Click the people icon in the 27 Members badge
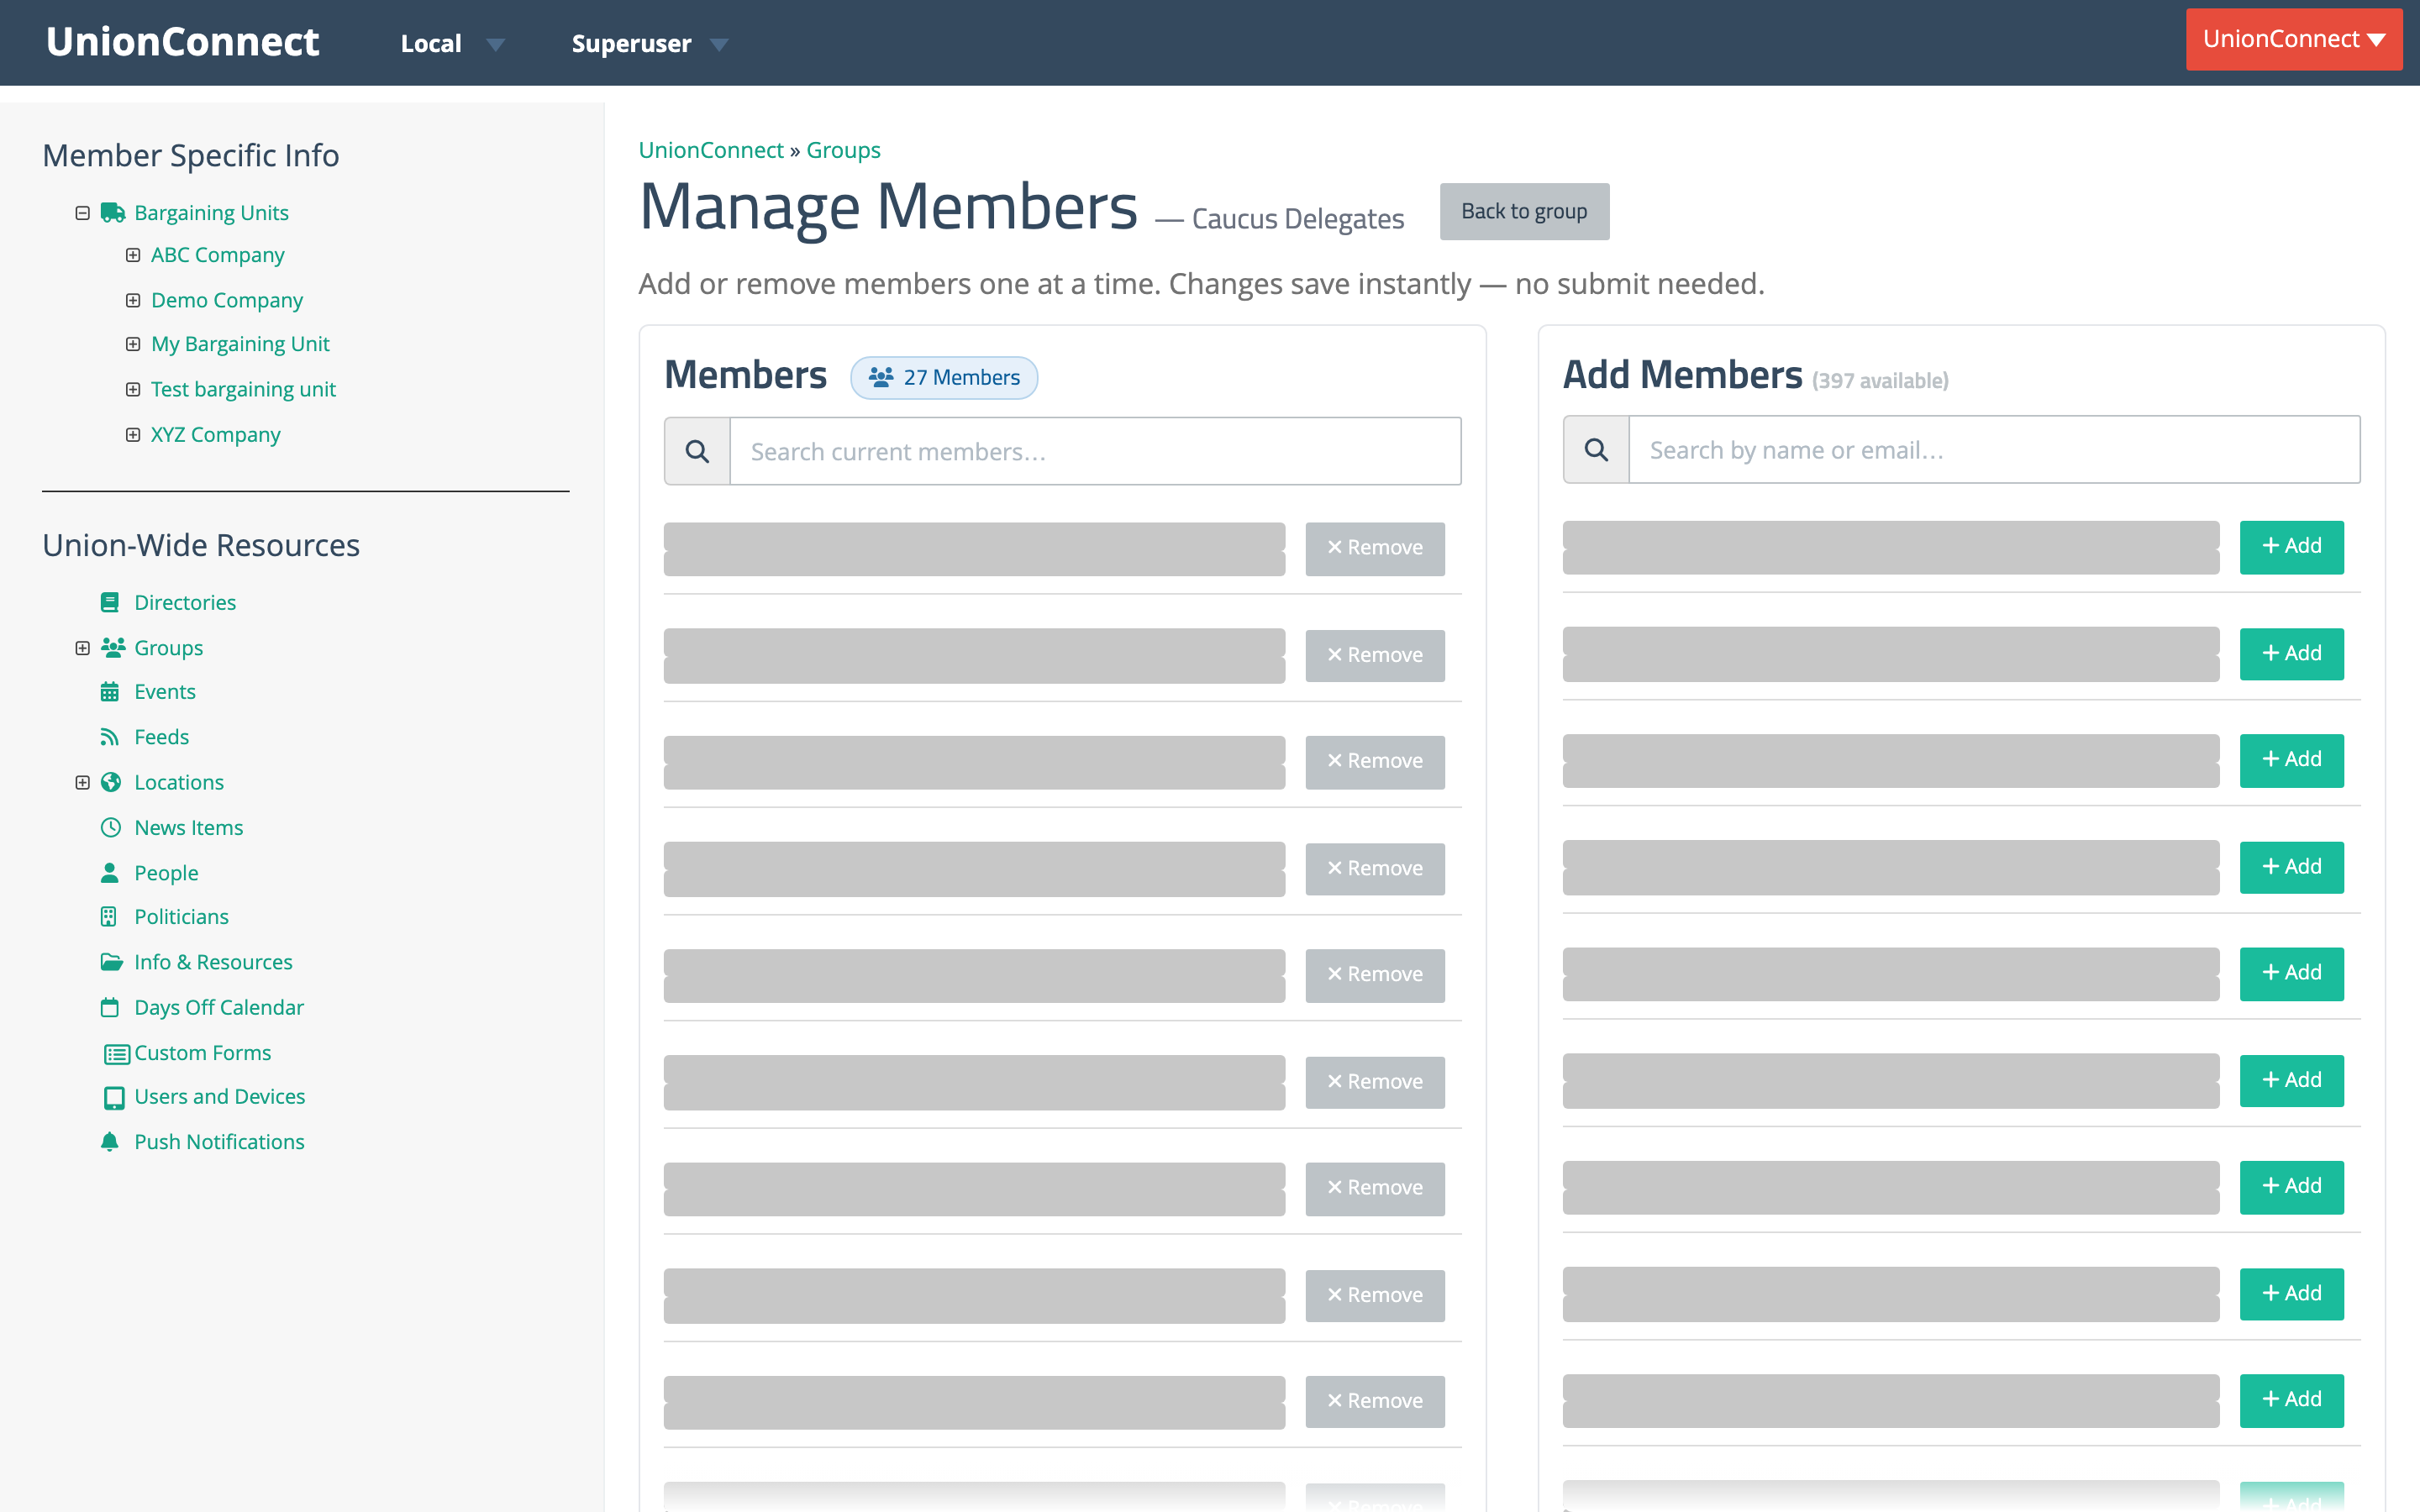Screen dimensions: 2420x1512 (x=881, y=378)
